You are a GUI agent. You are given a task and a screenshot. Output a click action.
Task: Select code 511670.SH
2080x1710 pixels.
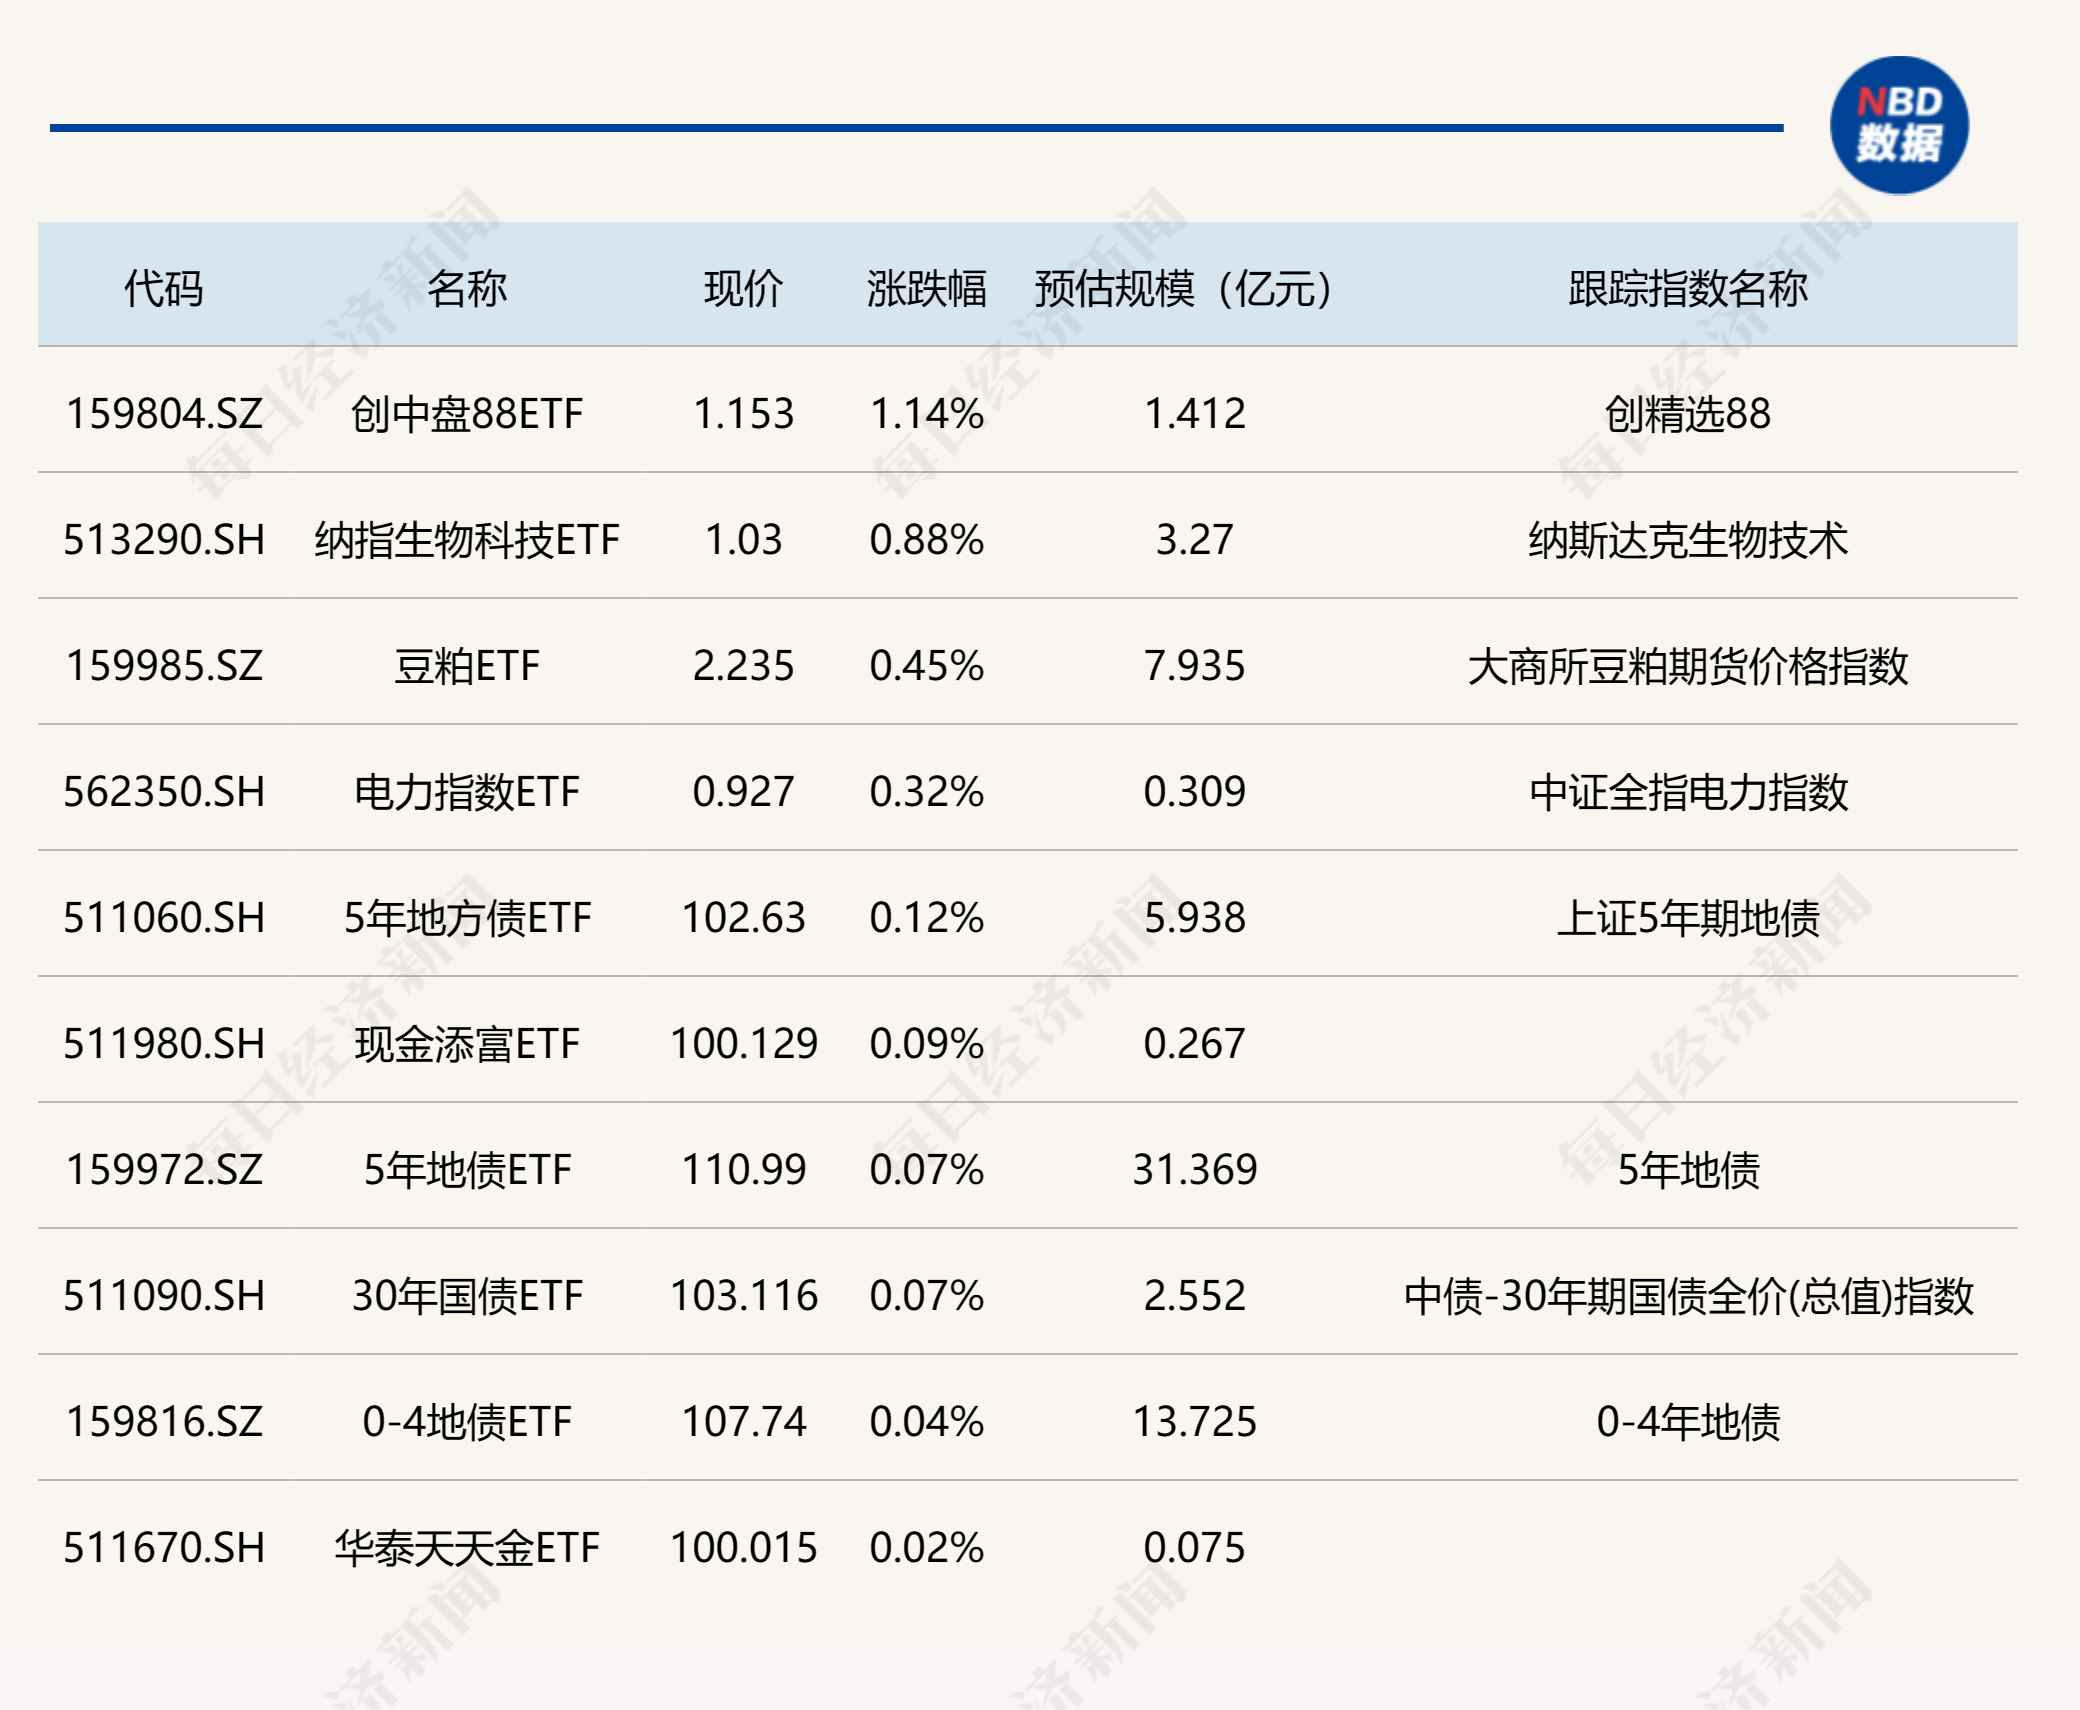(164, 1548)
